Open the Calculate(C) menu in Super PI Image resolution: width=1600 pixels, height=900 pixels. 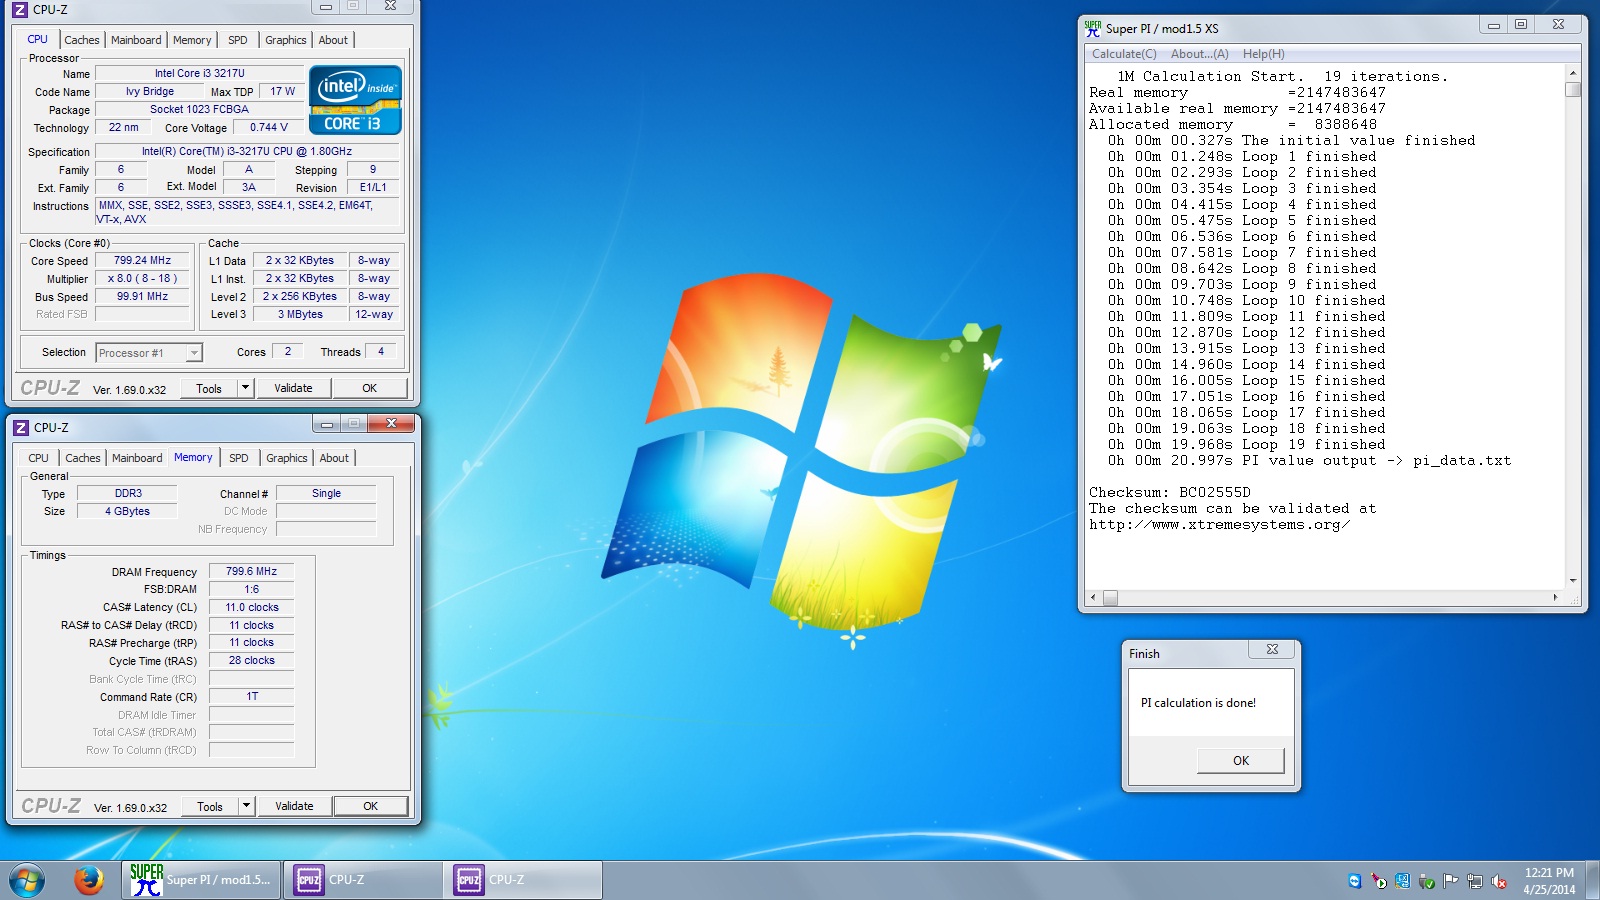coord(1124,54)
